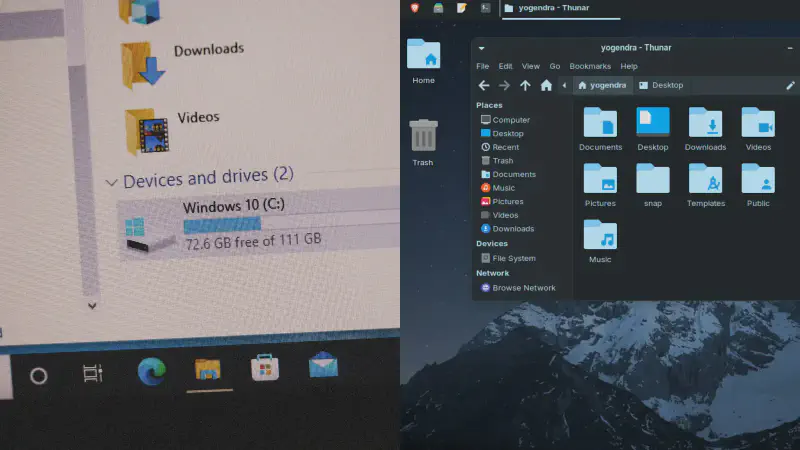800x450 pixels.
Task: Open the File menu in Thunar
Action: click(x=483, y=66)
